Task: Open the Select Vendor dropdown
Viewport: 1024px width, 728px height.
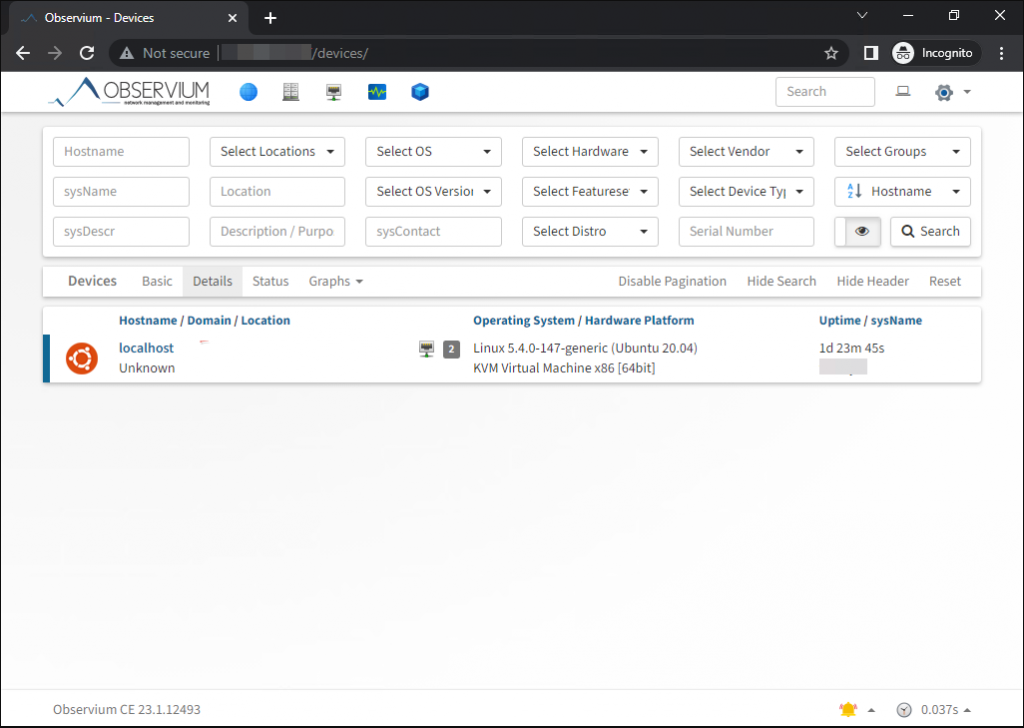Action: coord(746,152)
